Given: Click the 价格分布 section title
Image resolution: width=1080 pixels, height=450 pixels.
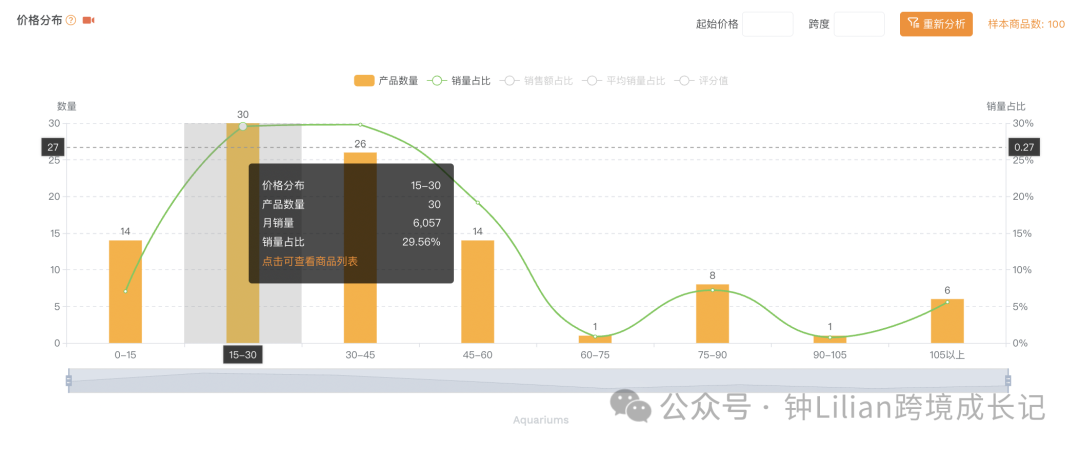Looking at the screenshot, I should 39,21.
